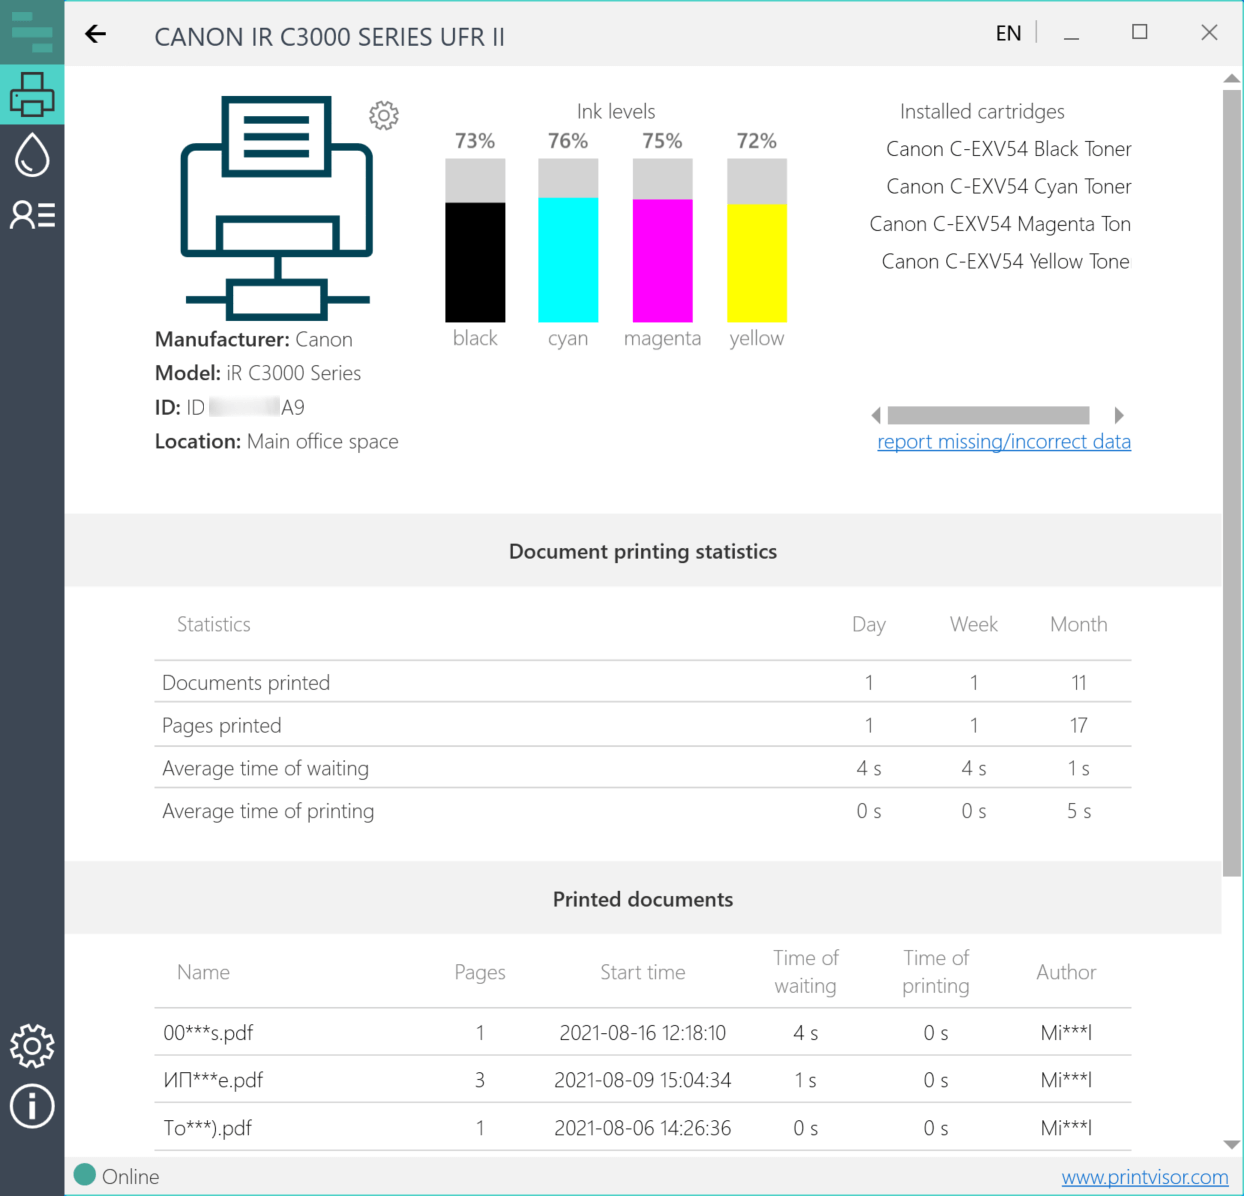1244x1196 pixels.
Task: Click the info icon in the sidebar
Action: (32, 1106)
